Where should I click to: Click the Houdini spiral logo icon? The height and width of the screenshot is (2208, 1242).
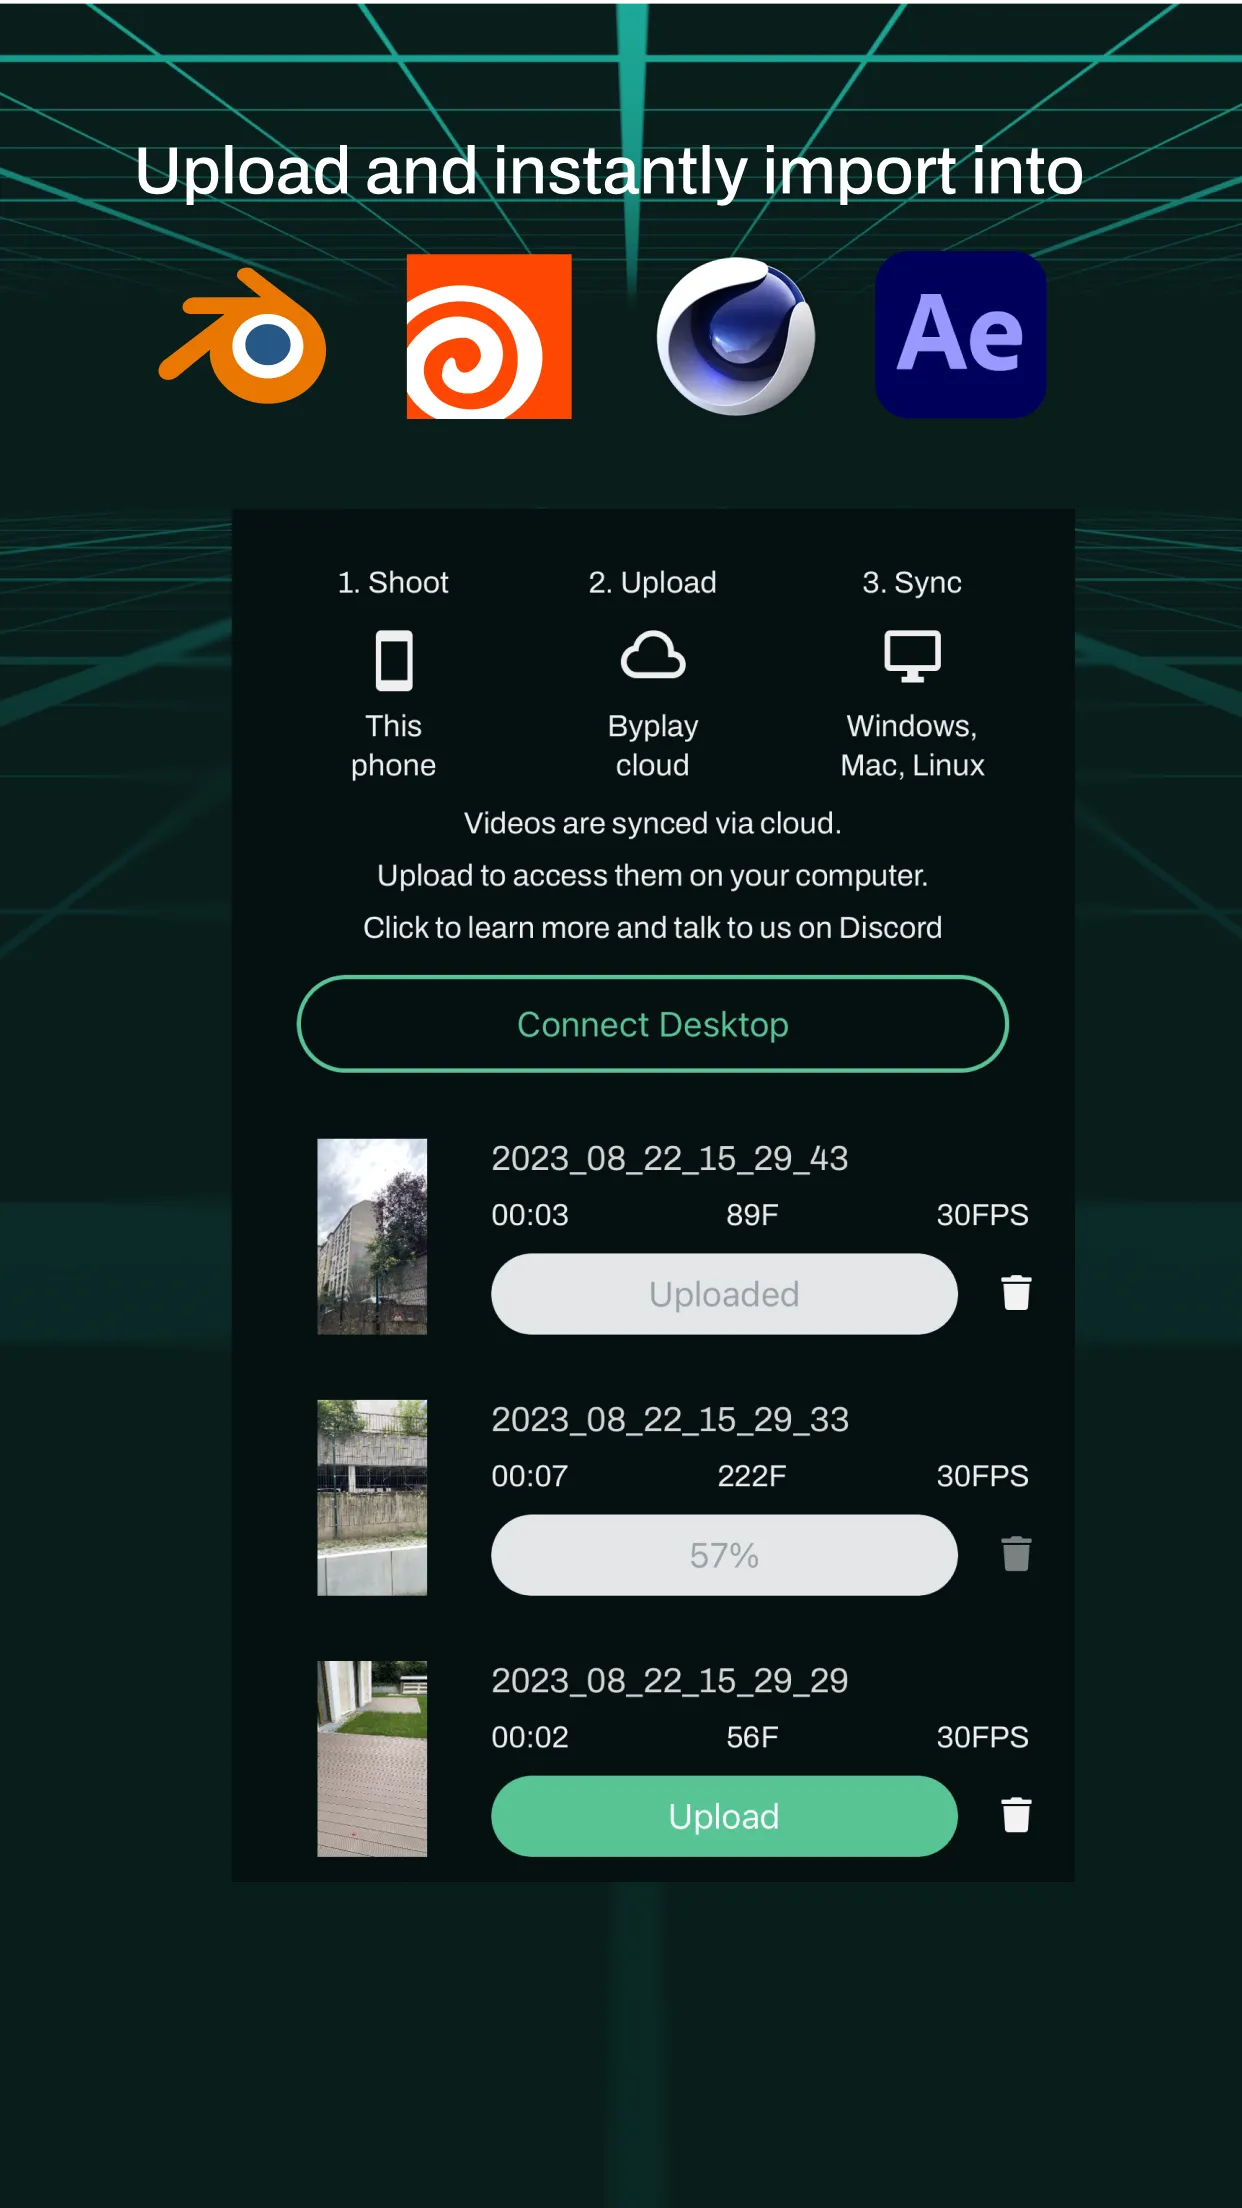[489, 336]
